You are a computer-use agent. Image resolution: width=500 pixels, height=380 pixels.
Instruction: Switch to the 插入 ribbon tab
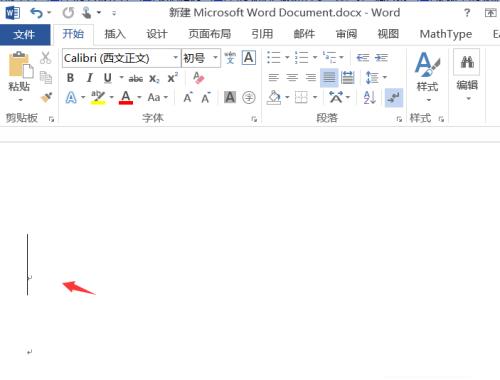[x=115, y=34]
